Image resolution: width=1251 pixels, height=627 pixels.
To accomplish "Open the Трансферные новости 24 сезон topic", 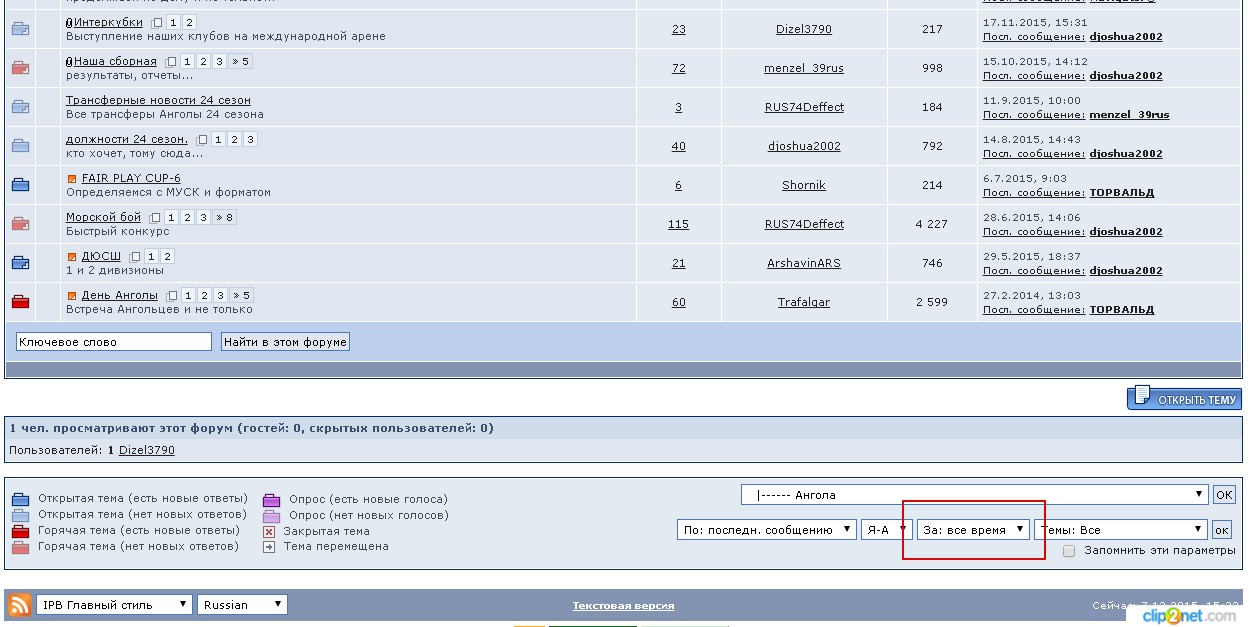I will (158, 100).
